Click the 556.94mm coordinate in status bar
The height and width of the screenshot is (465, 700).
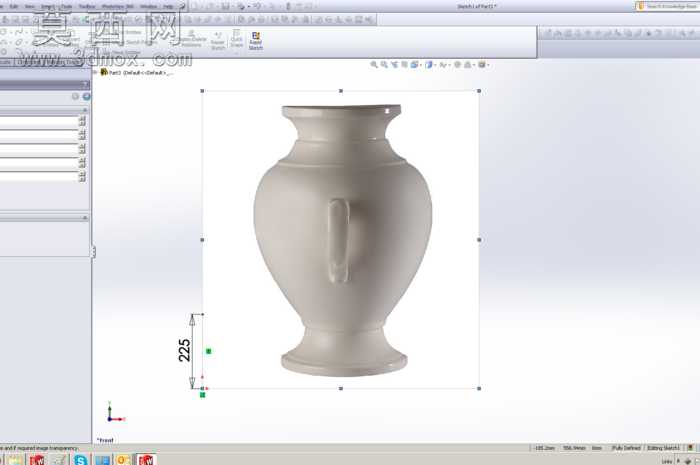coord(573,448)
